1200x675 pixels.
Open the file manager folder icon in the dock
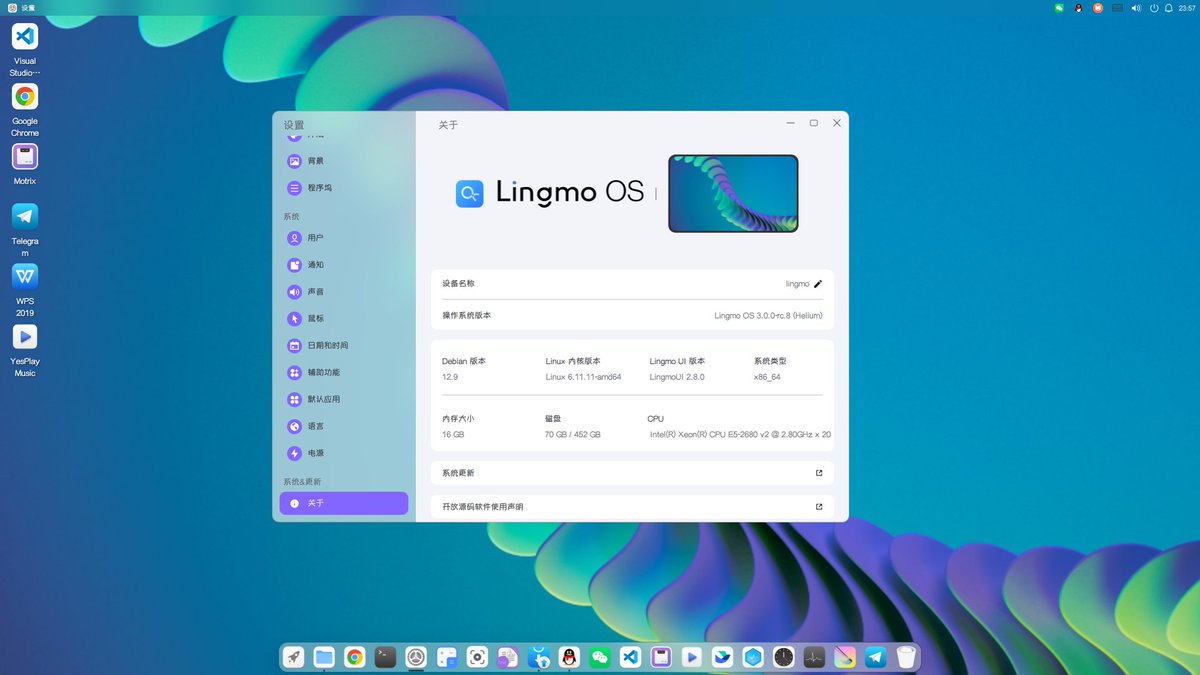click(x=324, y=657)
